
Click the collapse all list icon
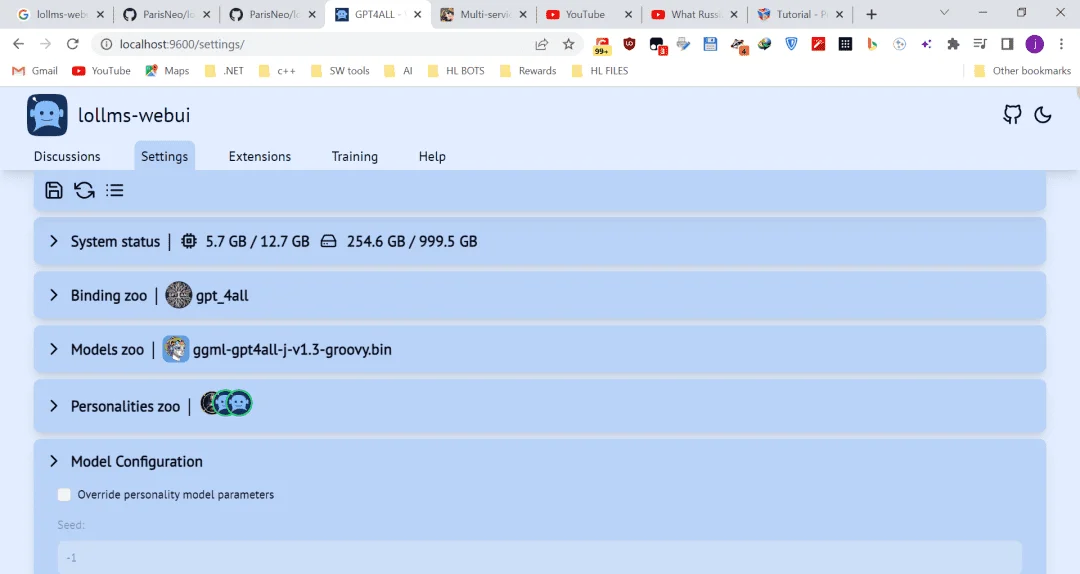point(114,190)
